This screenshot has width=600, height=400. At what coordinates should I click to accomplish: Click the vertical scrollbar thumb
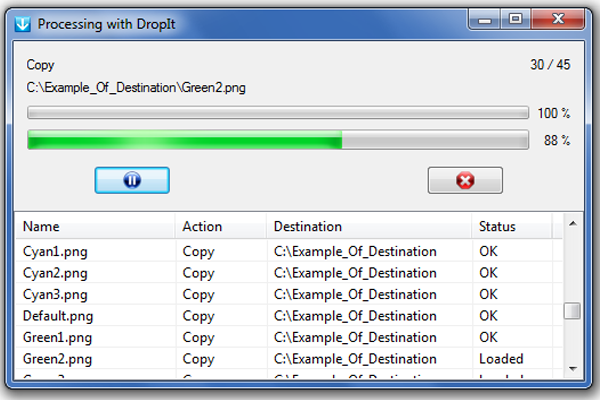coord(572,310)
